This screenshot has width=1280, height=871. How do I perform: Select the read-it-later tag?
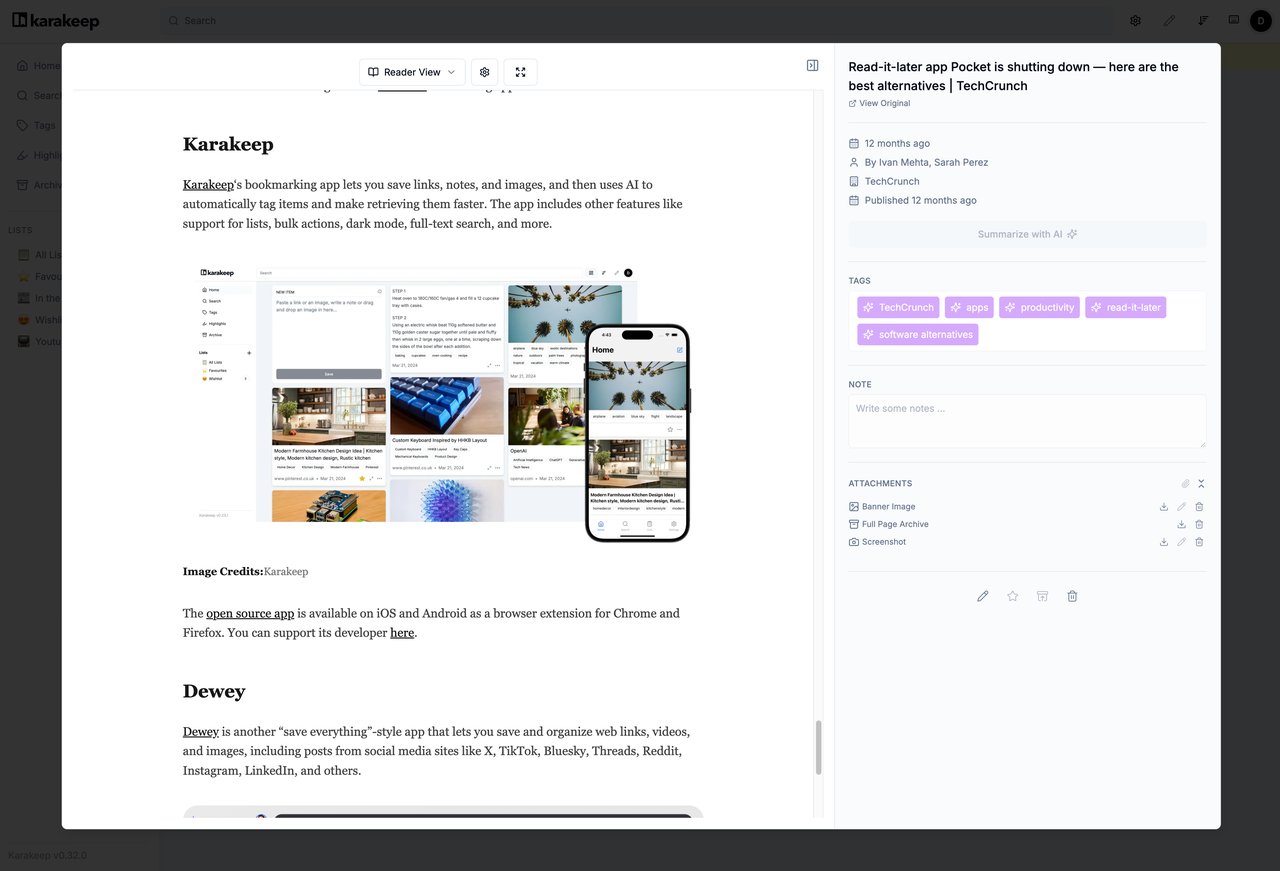point(1126,308)
